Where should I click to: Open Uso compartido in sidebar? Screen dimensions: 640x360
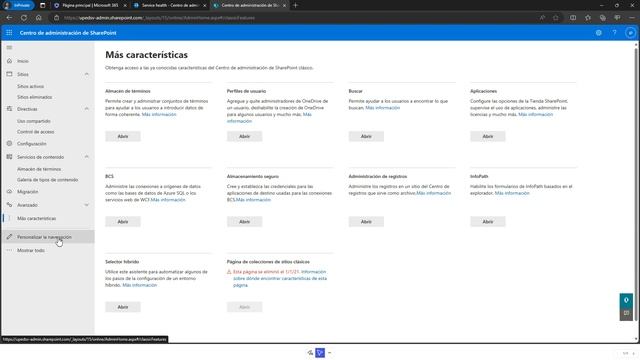point(34,121)
